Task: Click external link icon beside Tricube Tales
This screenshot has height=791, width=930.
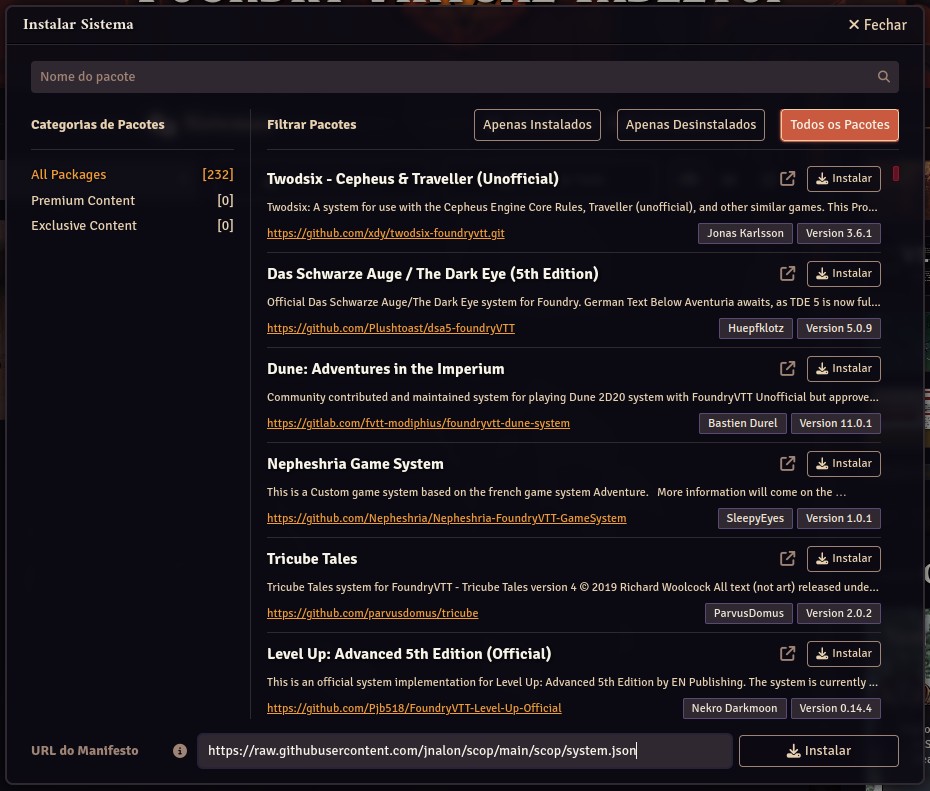Action: [787, 559]
